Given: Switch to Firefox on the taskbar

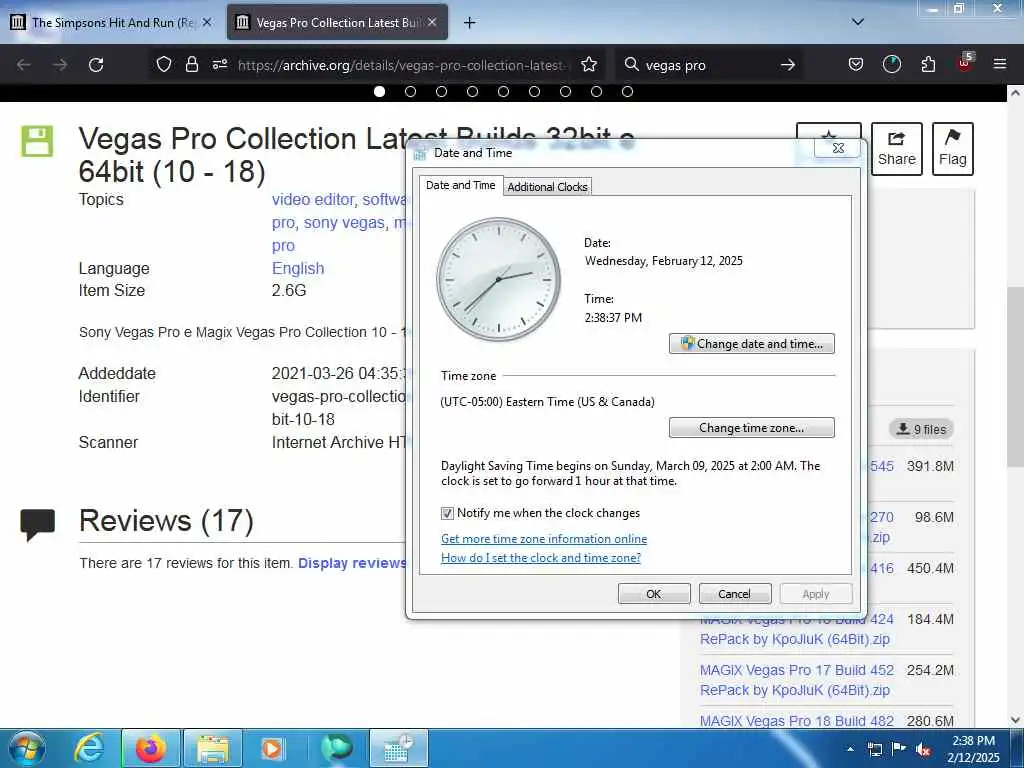Looking at the screenshot, I should (x=150, y=748).
